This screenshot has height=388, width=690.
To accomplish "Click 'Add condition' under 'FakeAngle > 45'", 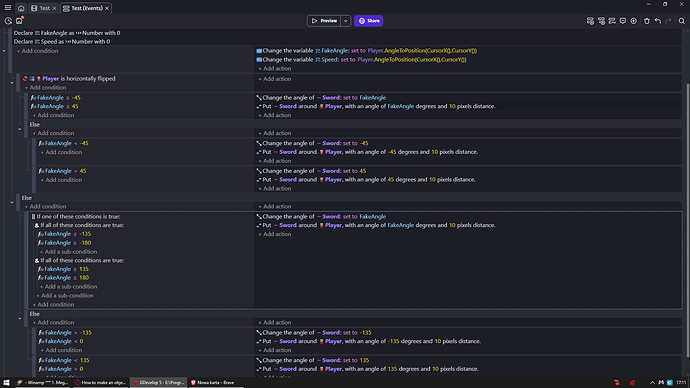I will (61, 180).
